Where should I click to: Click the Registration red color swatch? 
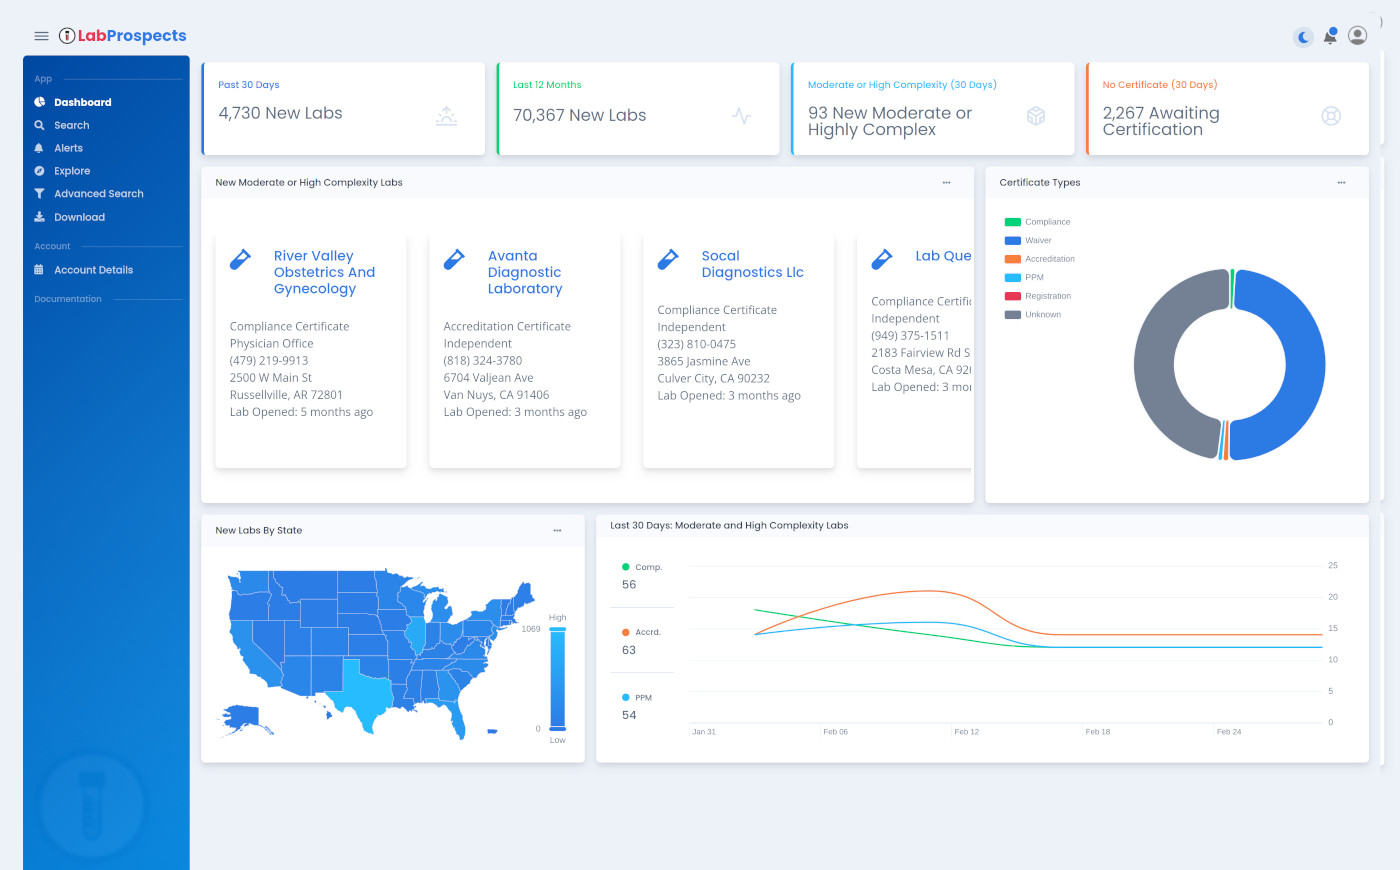(x=1012, y=296)
